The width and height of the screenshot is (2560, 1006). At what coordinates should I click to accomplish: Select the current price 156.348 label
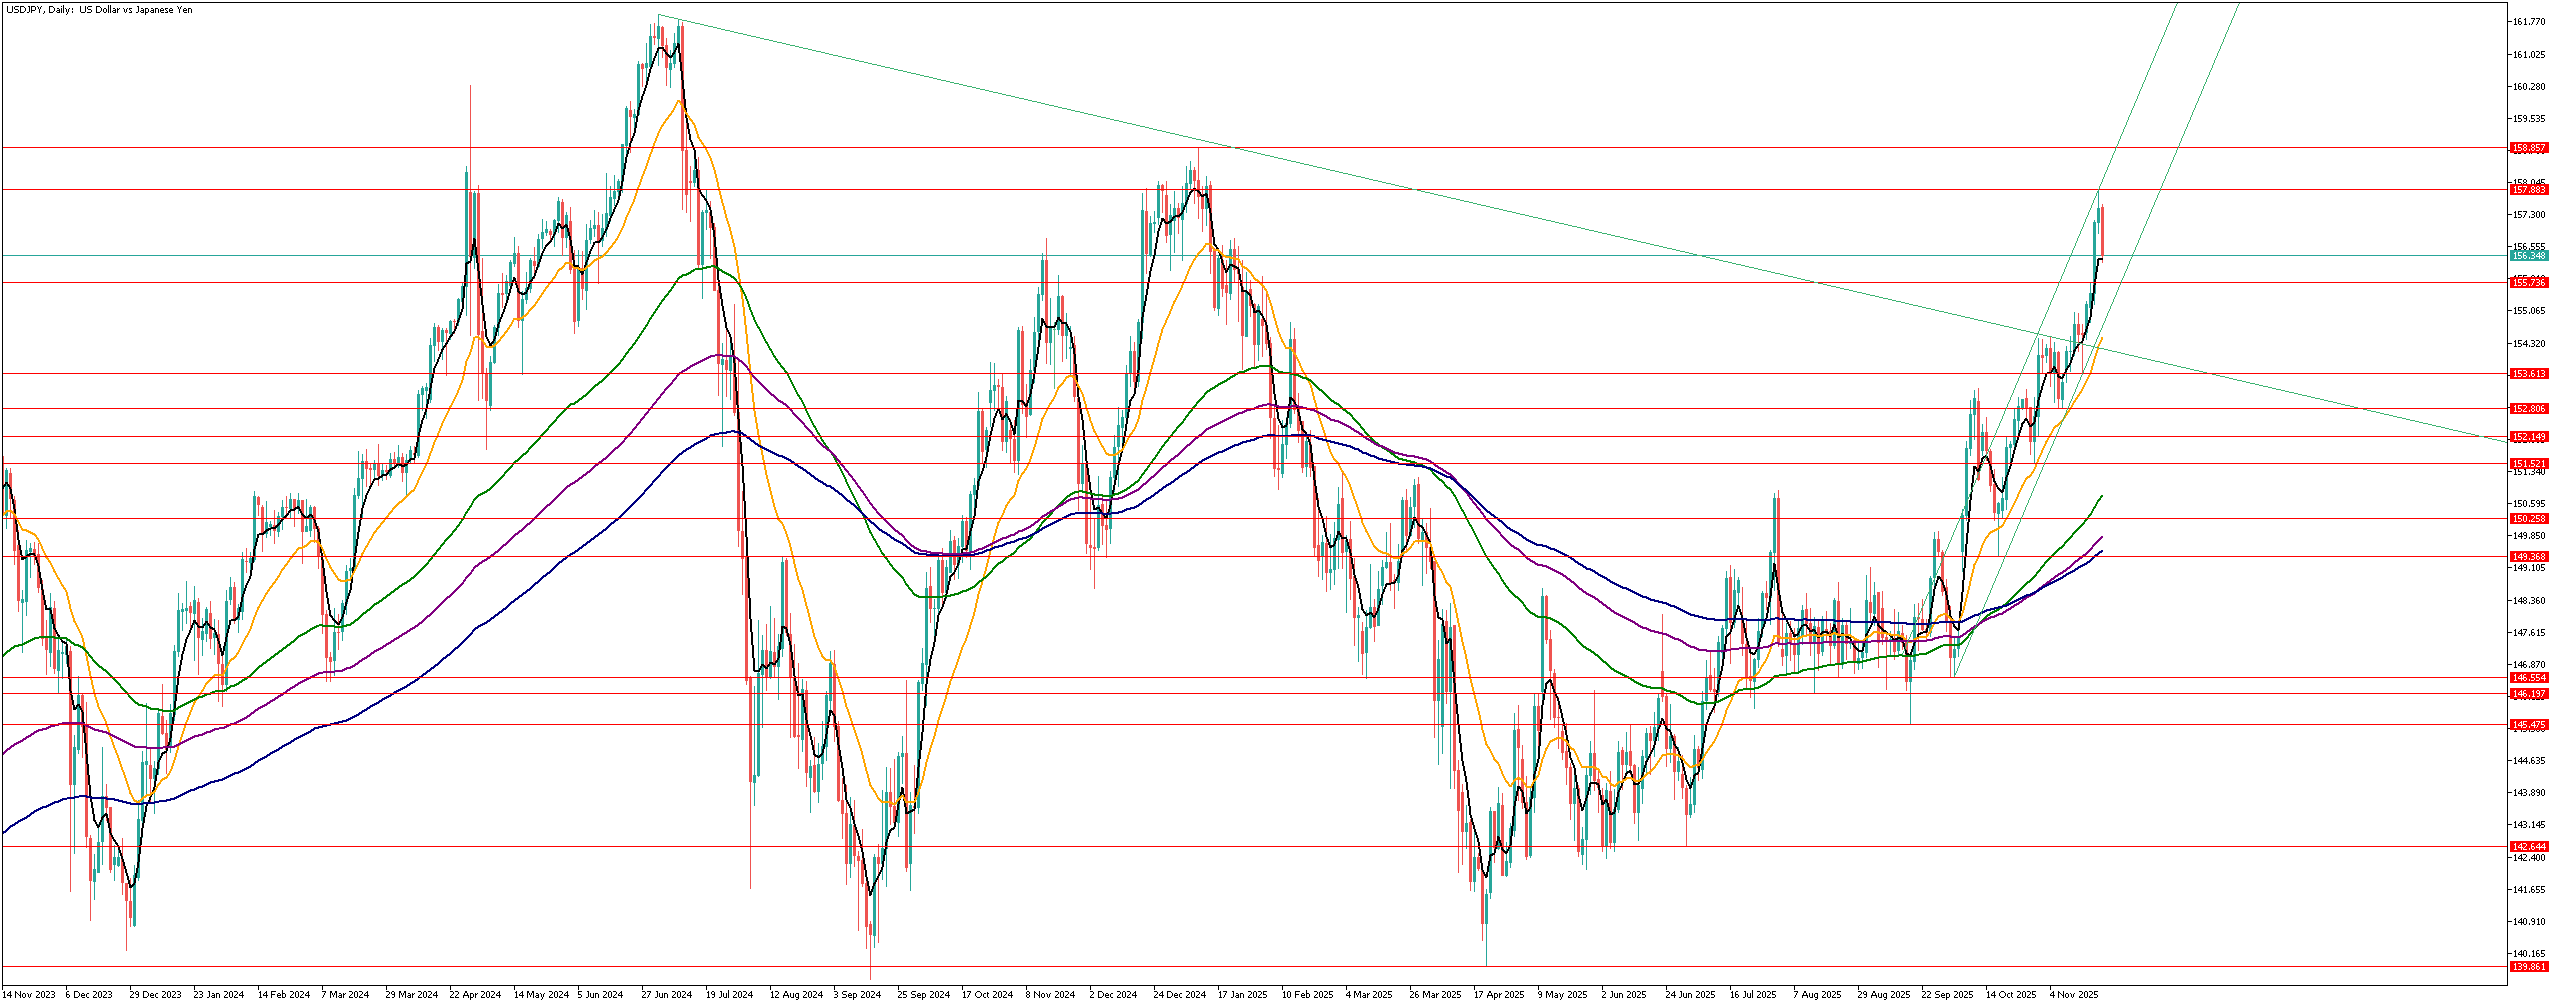pos(2529,256)
